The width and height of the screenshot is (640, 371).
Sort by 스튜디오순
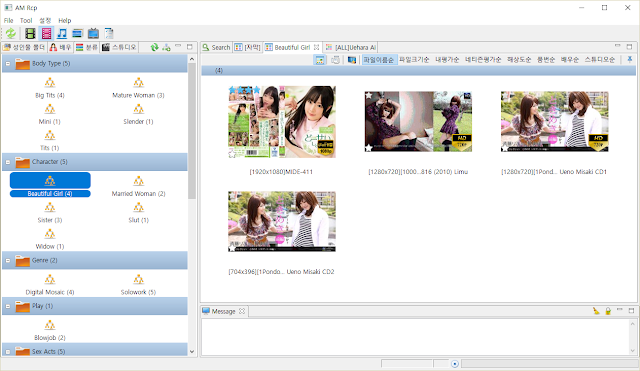pyautogui.click(x=600, y=60)
